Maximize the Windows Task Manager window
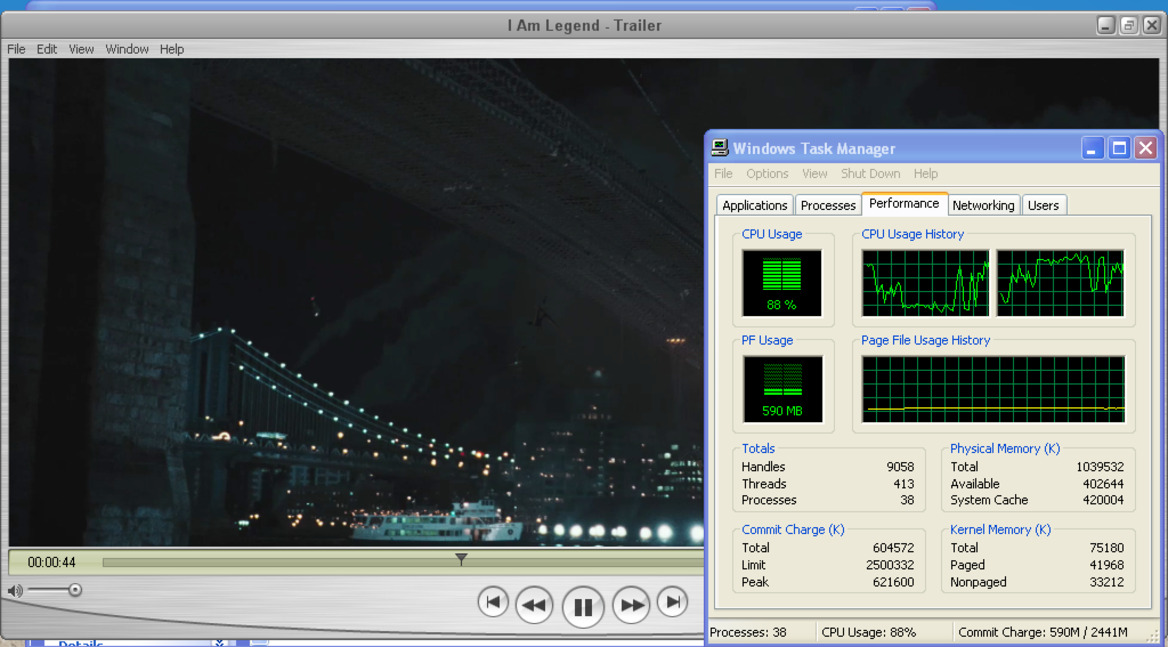This screenshot has width=1168, height=647. coord(1119,148)
